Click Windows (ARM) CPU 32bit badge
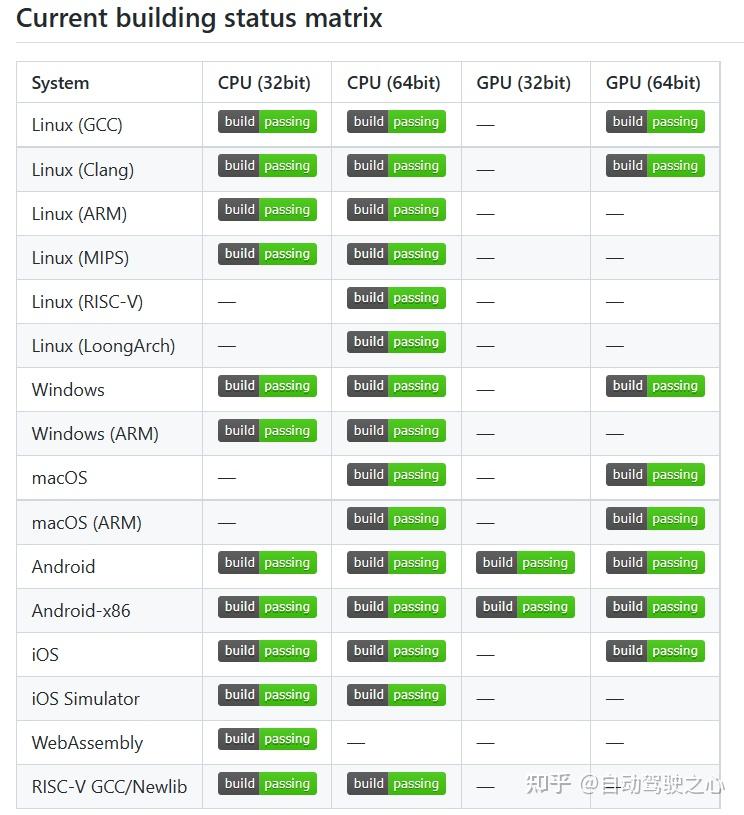This screenshot has height=815, width=744. 267,431
